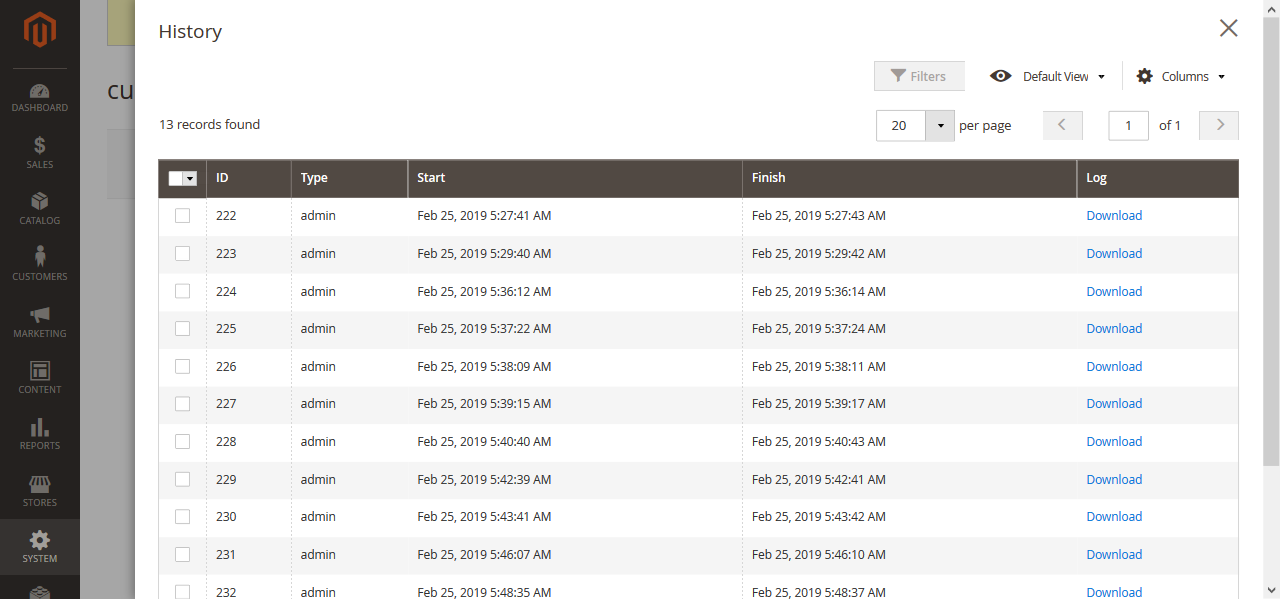This screenshot has height=599, width=1280.
Task: Open the select-all checkbox dropdown in header
Action: pos(190,179)
